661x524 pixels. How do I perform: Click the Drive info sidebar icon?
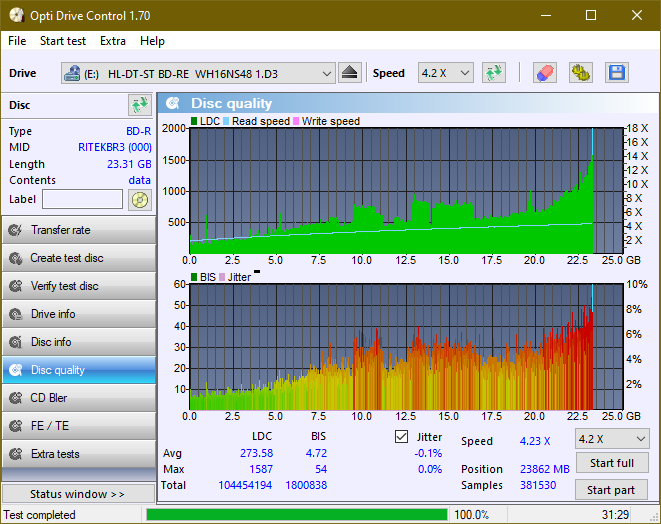16,314
